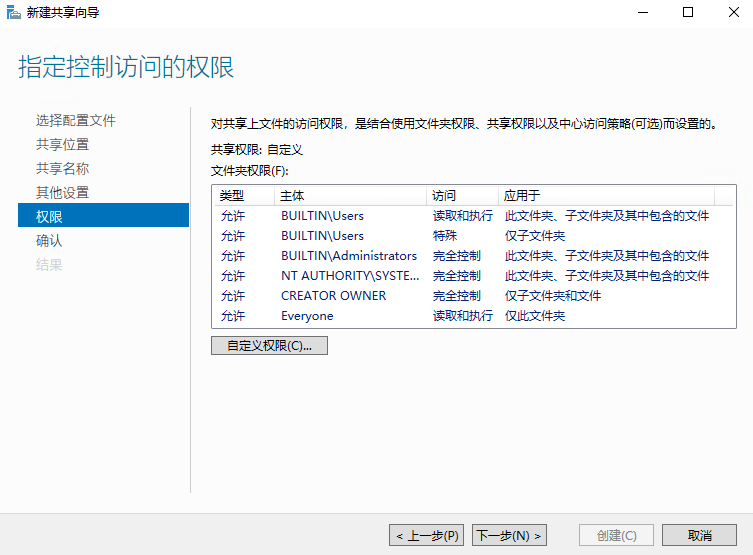
Task: Select the 权限 step in sidebar
Action: [x=49, y=217]
